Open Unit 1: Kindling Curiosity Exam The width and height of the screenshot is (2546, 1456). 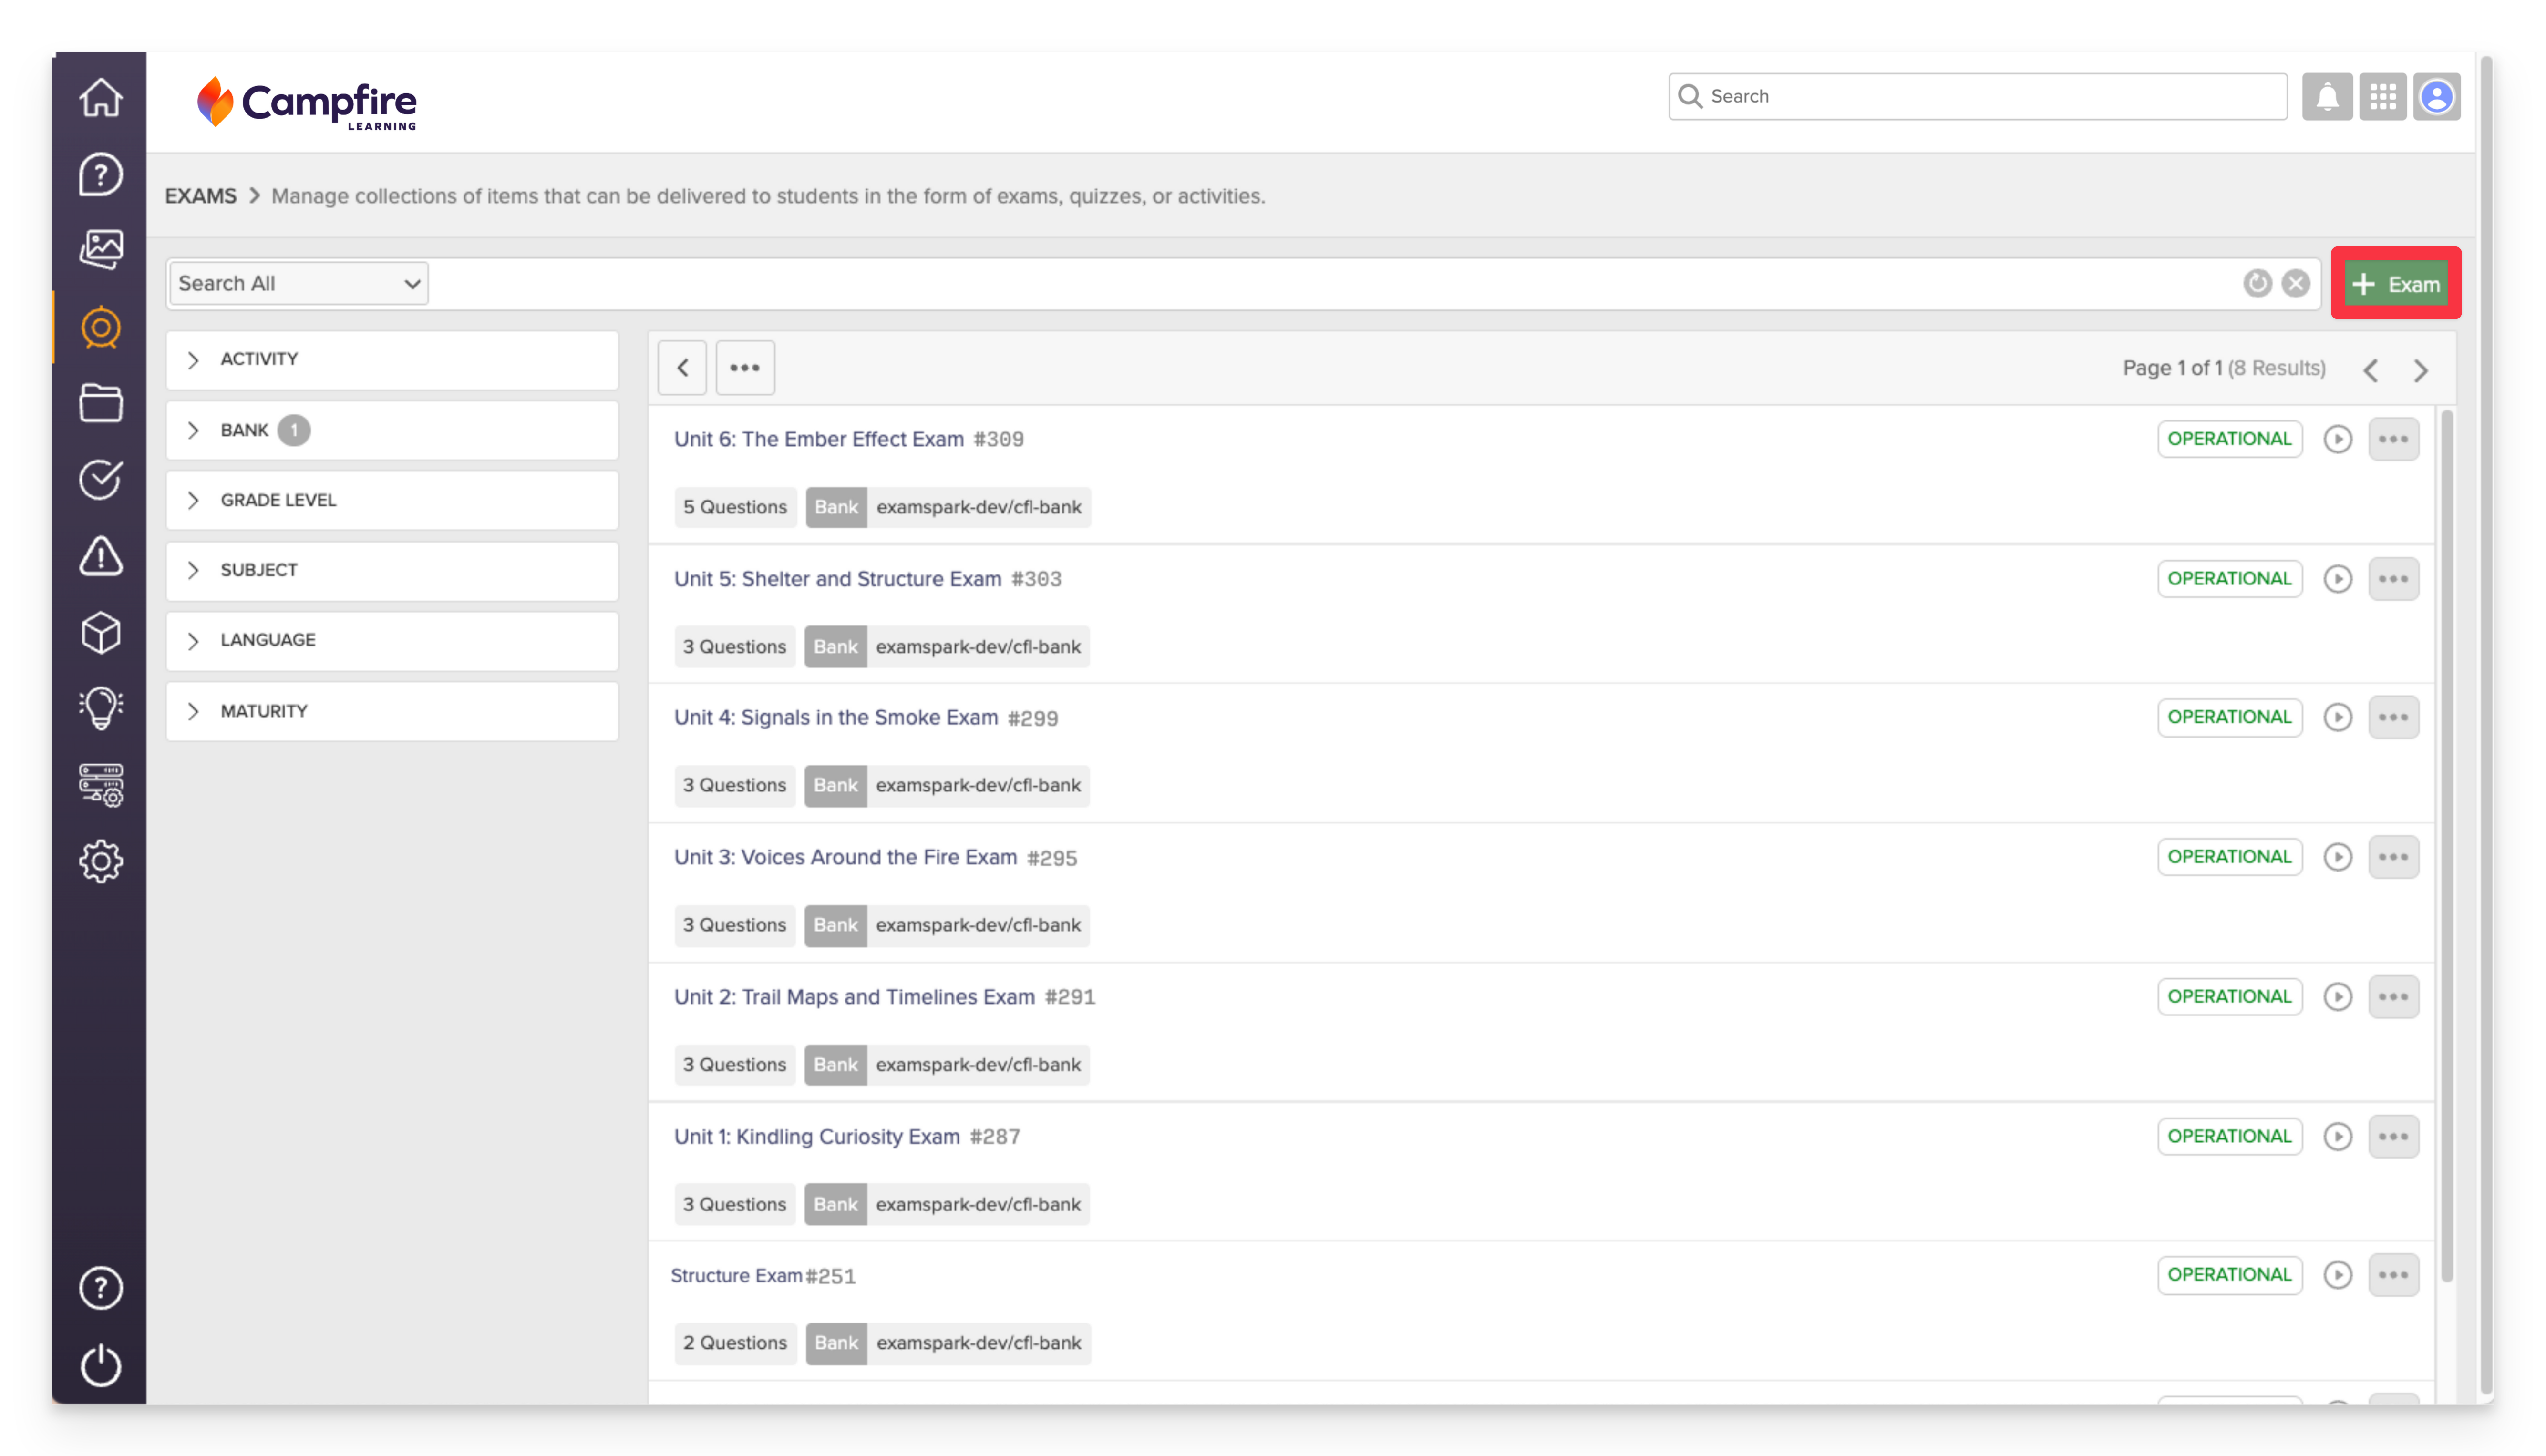point(816,1137)
